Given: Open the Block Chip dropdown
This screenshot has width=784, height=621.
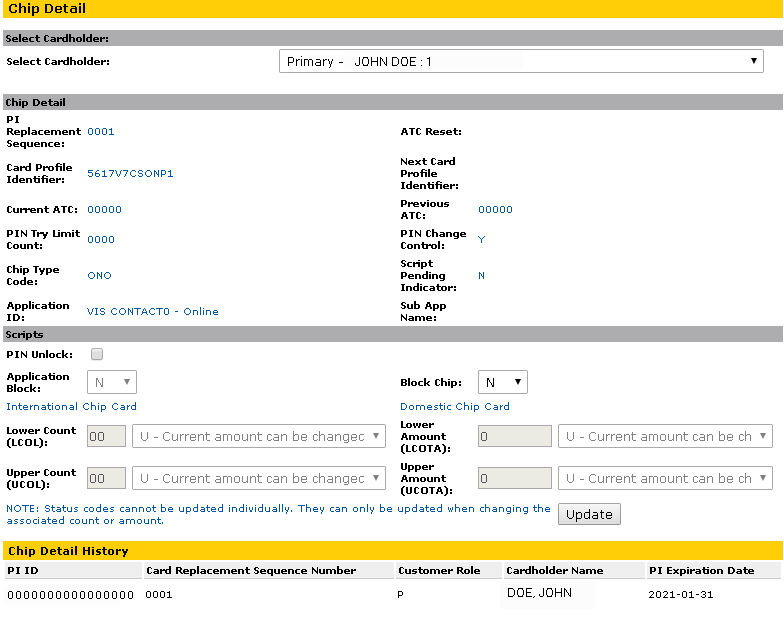Looking at the screenshot, I should click(502, 382).
